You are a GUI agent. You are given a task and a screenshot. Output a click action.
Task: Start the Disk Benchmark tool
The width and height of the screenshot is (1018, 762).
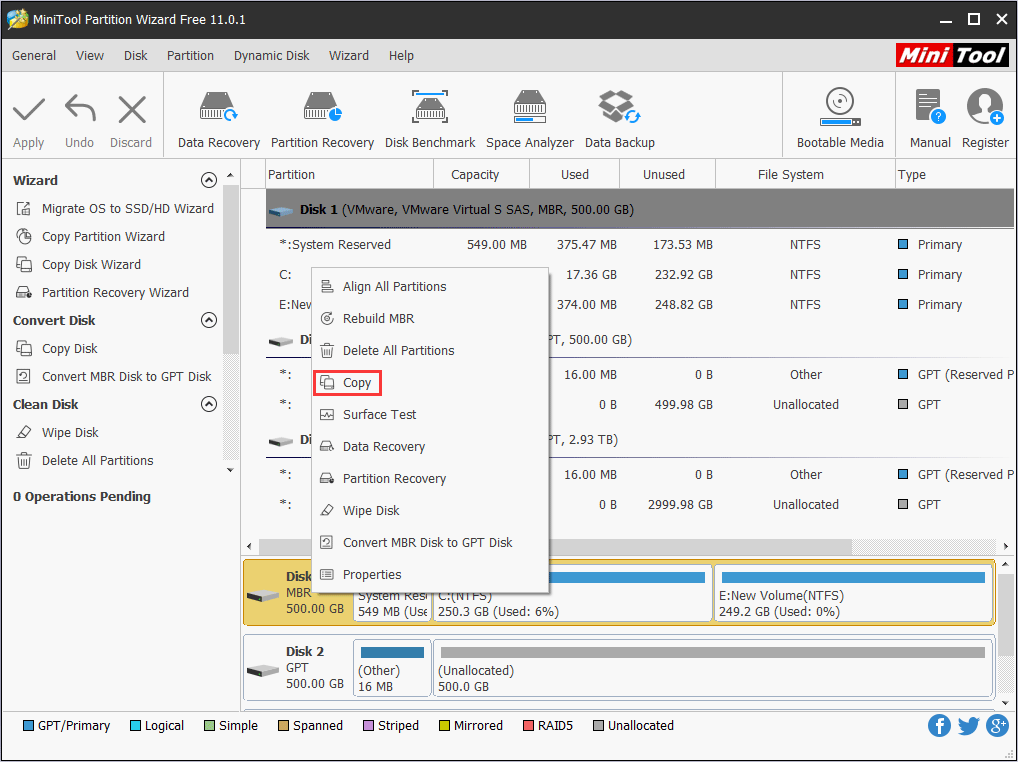[x=430, y=114]
